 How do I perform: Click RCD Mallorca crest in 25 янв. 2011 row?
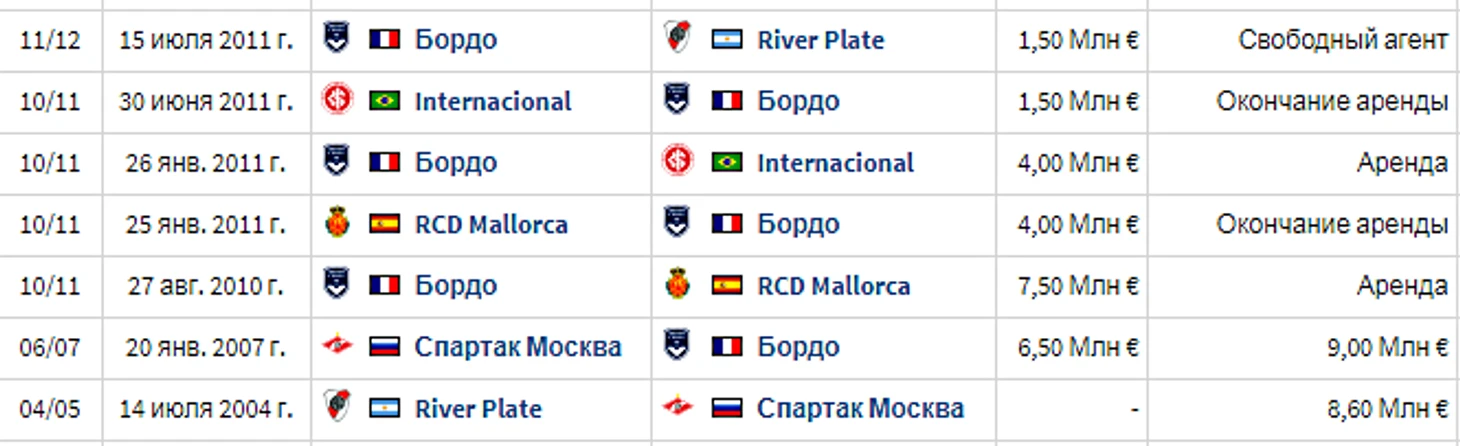(x=338, y=223)
